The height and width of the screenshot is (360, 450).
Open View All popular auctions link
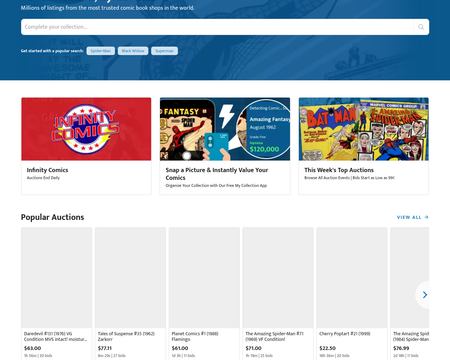coord(413,217)
